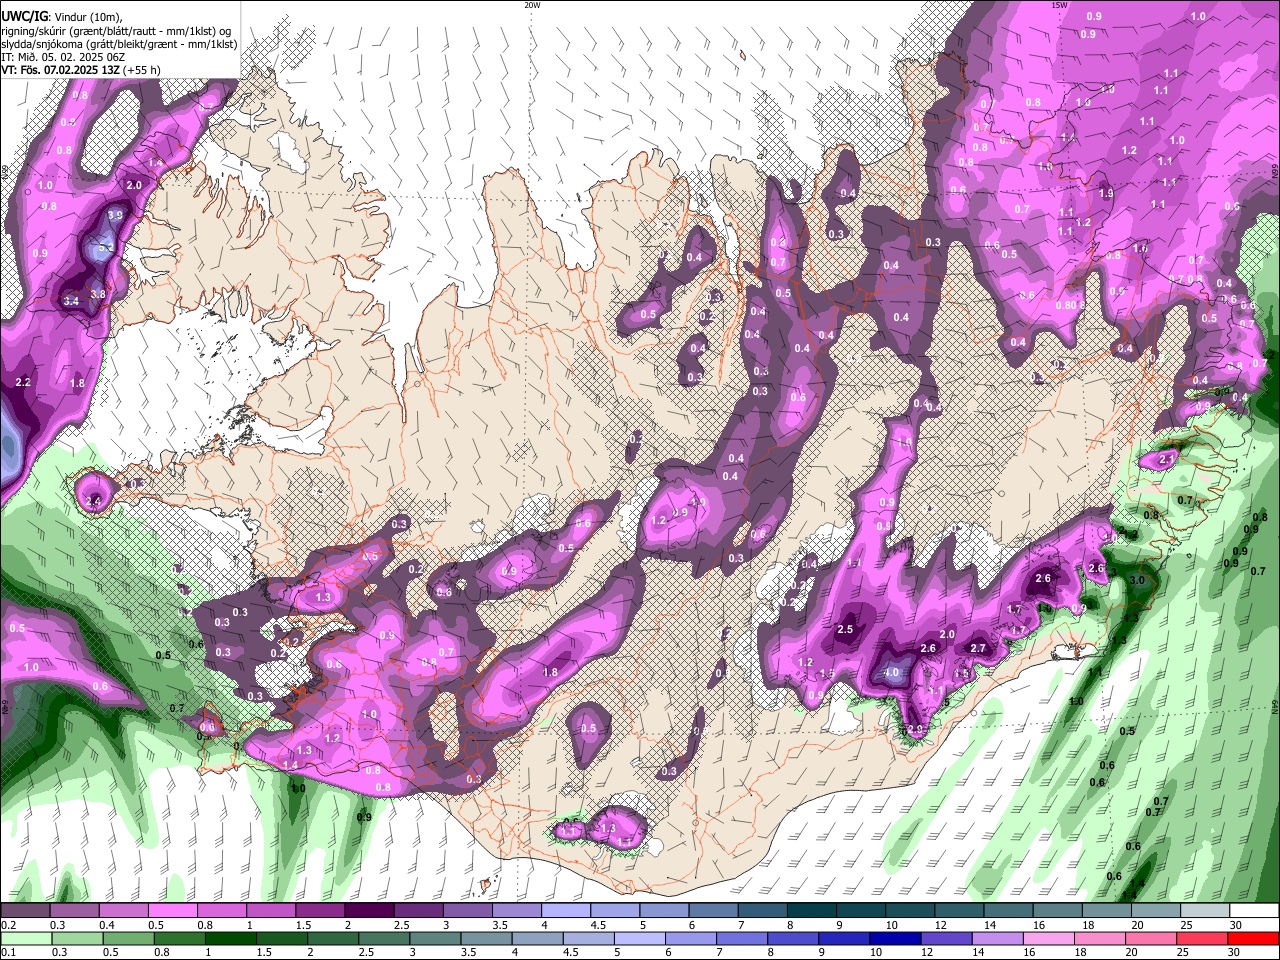Click the 1.9 snowfall value on the map
The image size is (1280, 960).
(1106, 194)
